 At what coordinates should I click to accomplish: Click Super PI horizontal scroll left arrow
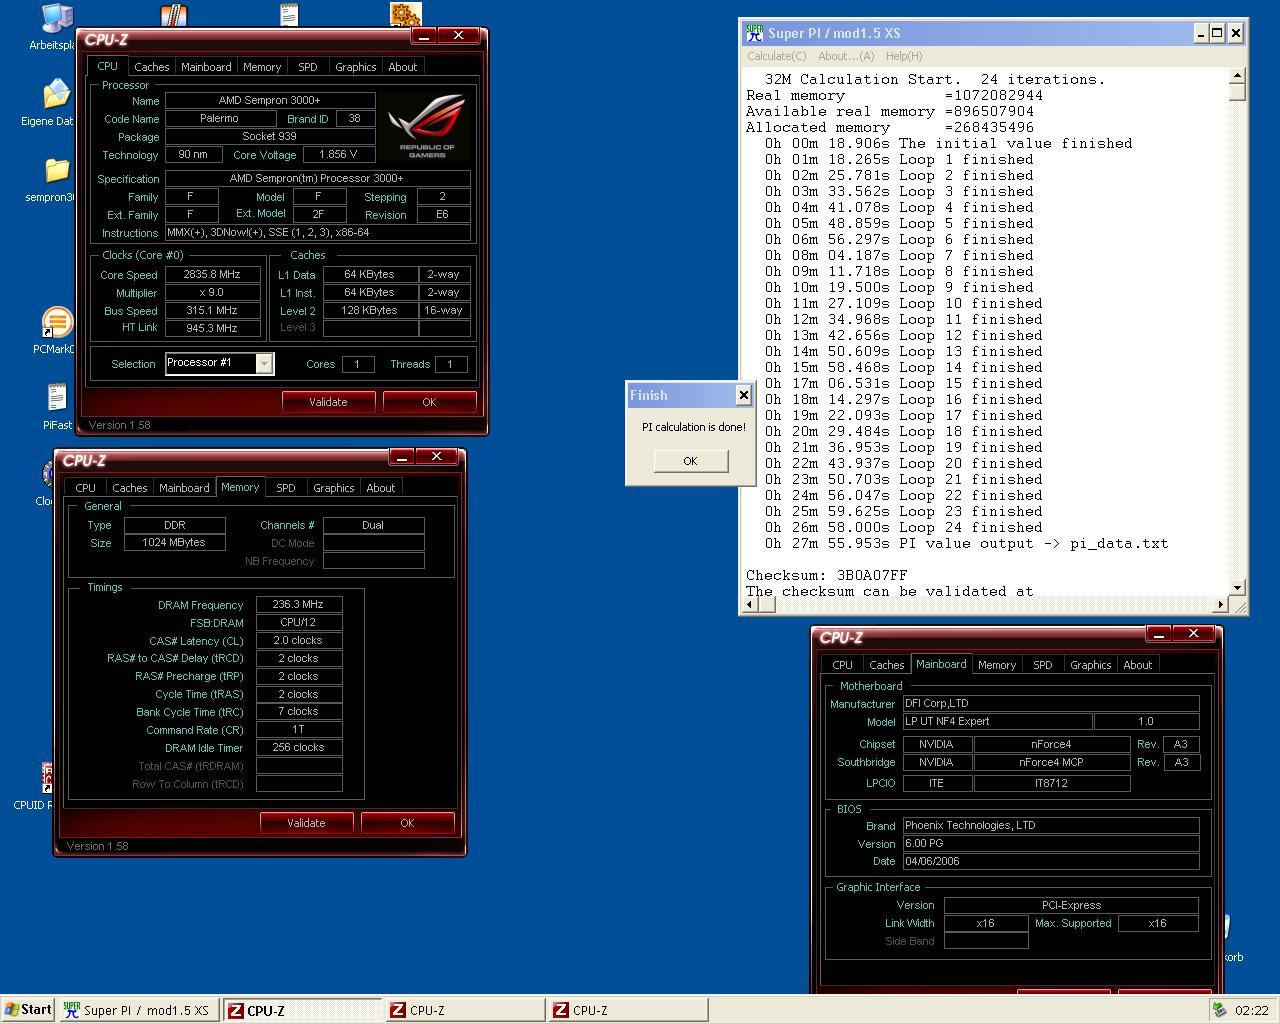point(750,604)
